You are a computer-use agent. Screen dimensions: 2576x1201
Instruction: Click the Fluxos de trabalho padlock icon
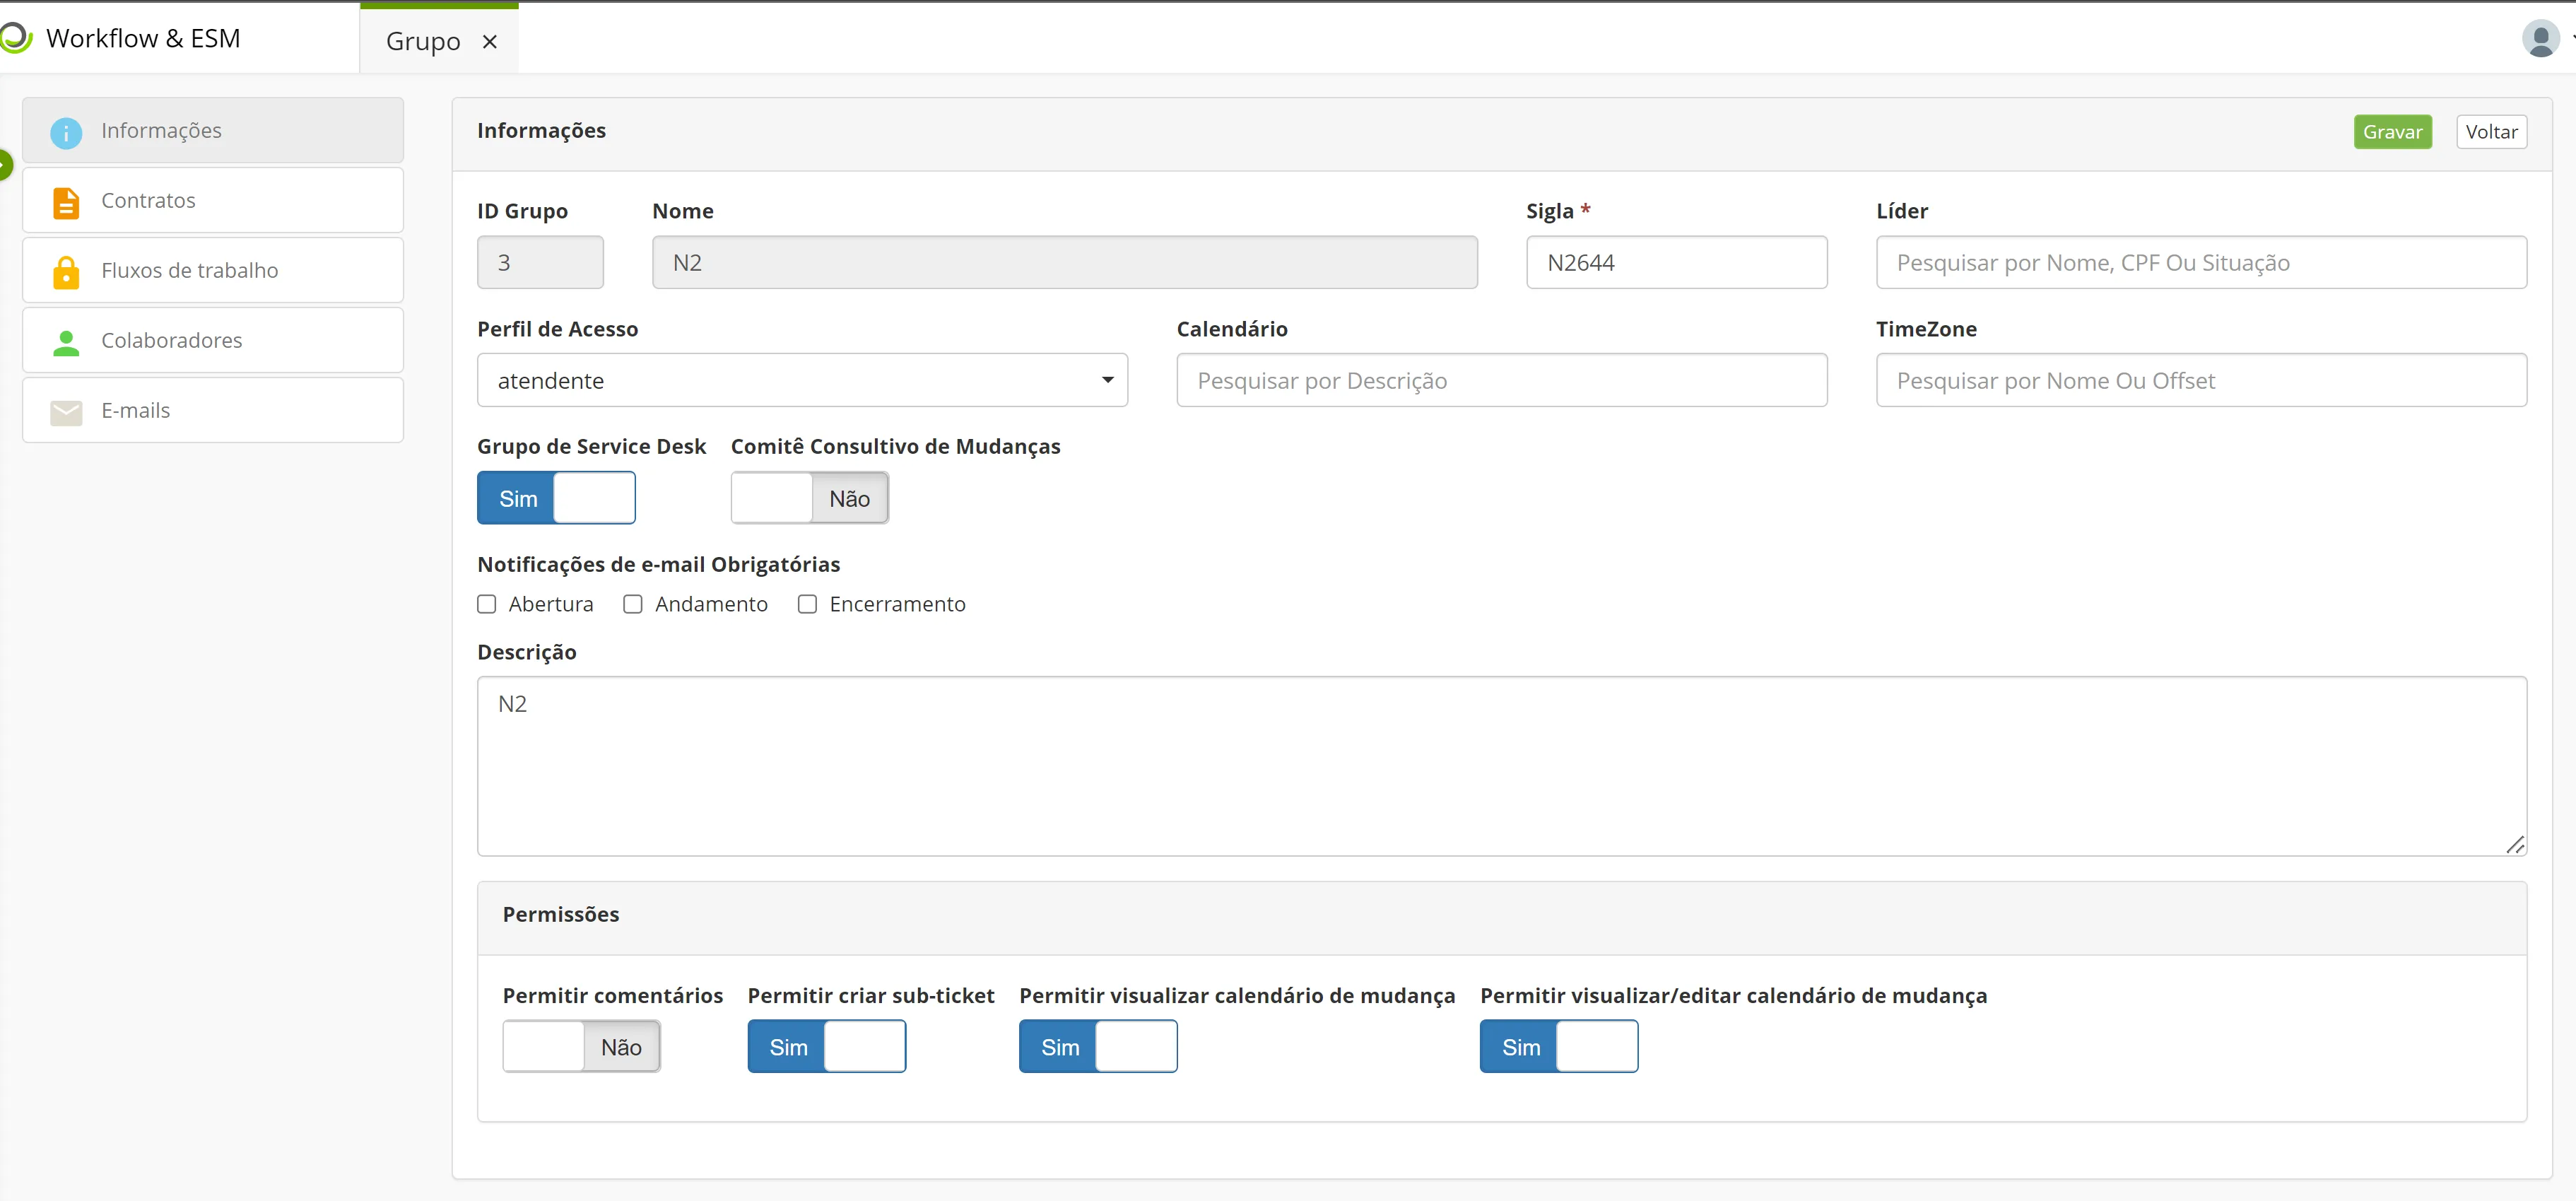66,272
